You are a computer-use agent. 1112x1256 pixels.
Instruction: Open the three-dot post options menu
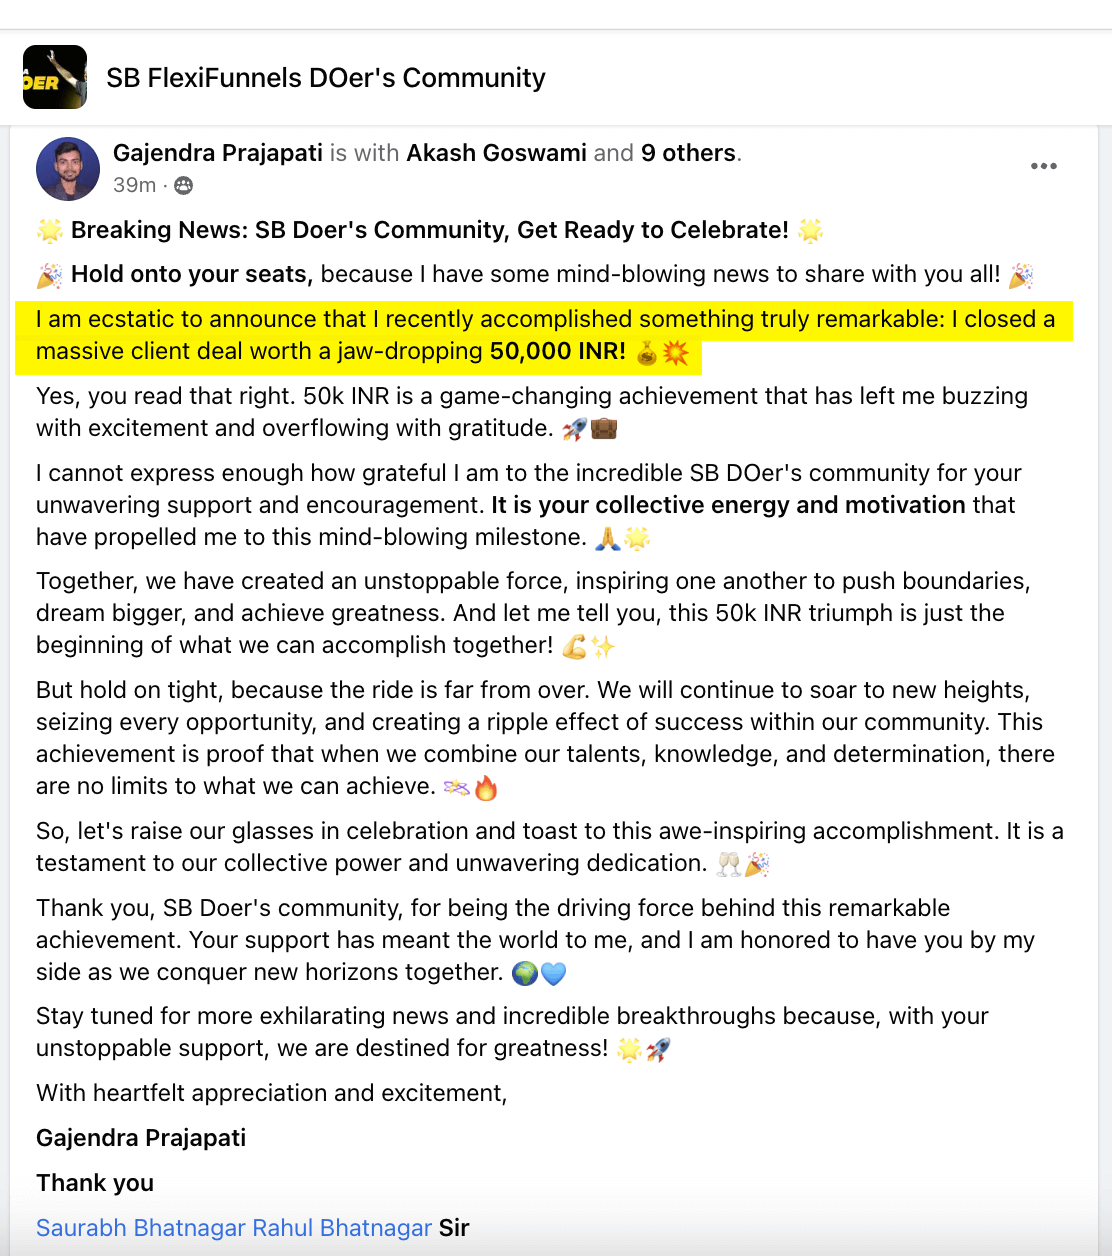tap(1043, 166)
